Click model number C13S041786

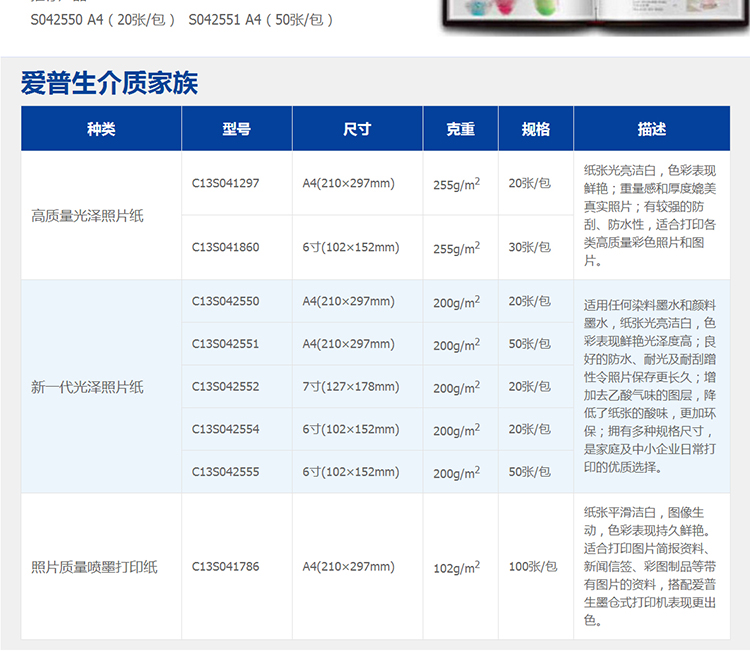click(225, 566)
